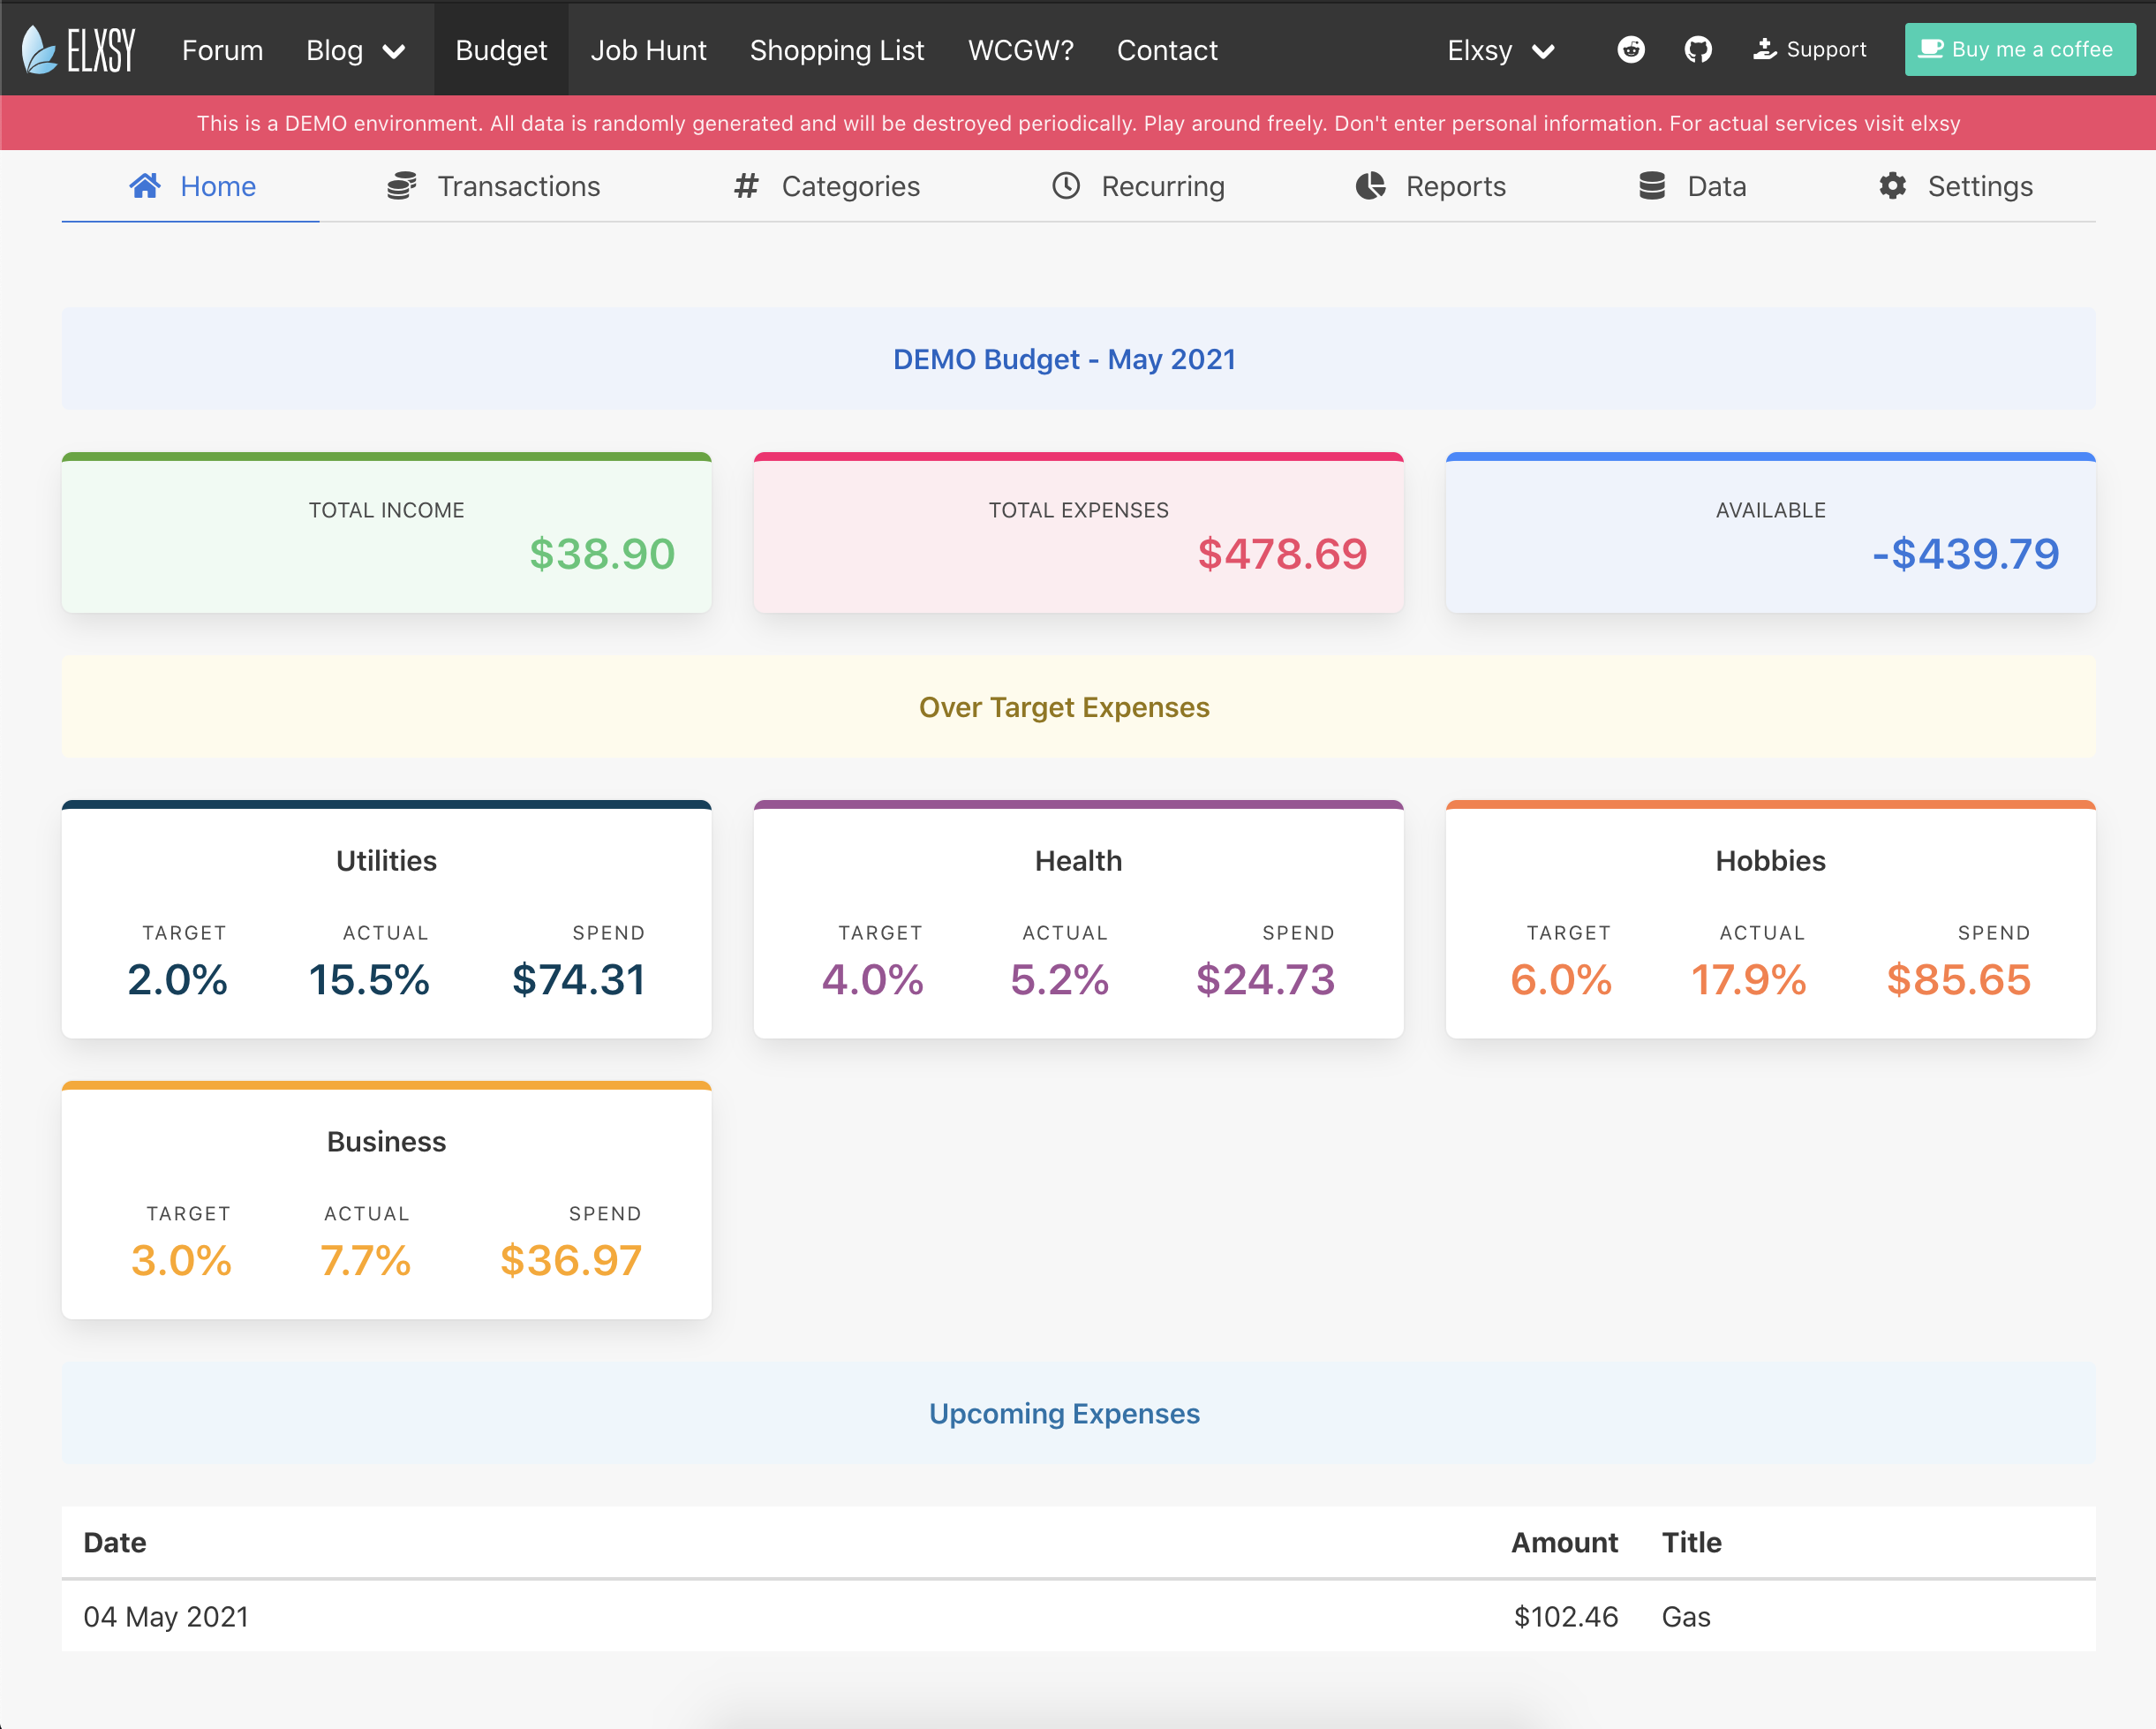The width and height of the screenshot is (2156, 1729).
Task: Click the Categories hash icon
Action: (x=746, y=186)
